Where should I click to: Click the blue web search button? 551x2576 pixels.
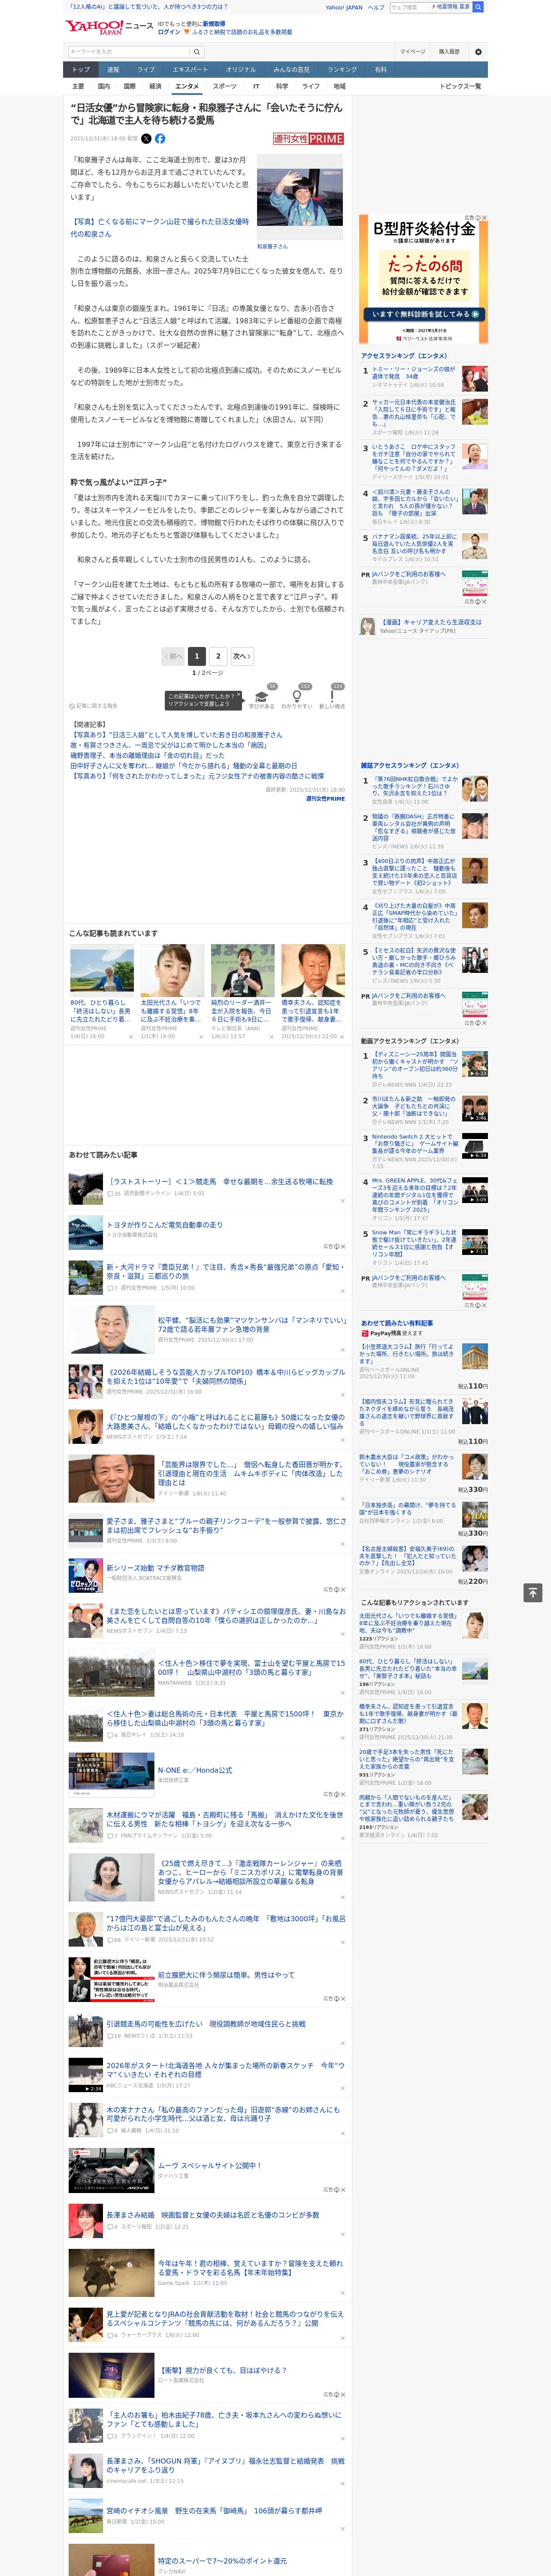tap(478, 7)
